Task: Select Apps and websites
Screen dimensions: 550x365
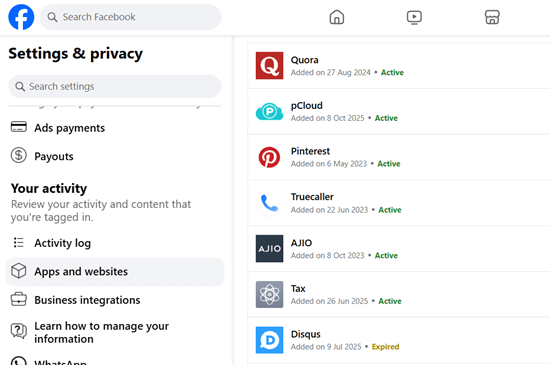Action: click(x=115, y=271)
